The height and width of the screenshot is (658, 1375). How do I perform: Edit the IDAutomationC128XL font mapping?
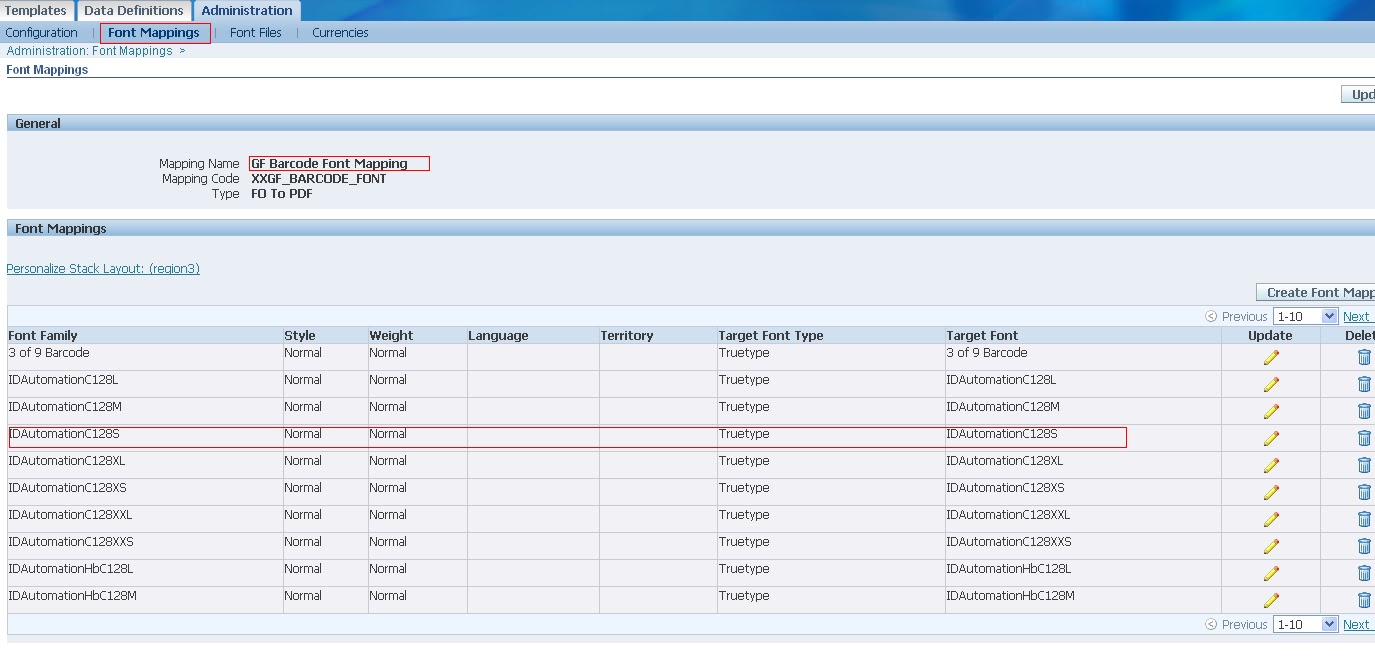click(1270, 464)
